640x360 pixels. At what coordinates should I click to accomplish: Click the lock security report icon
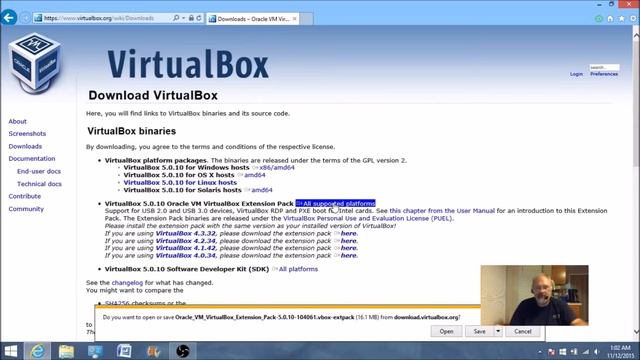pyautogui.click(x=191, y=18)
